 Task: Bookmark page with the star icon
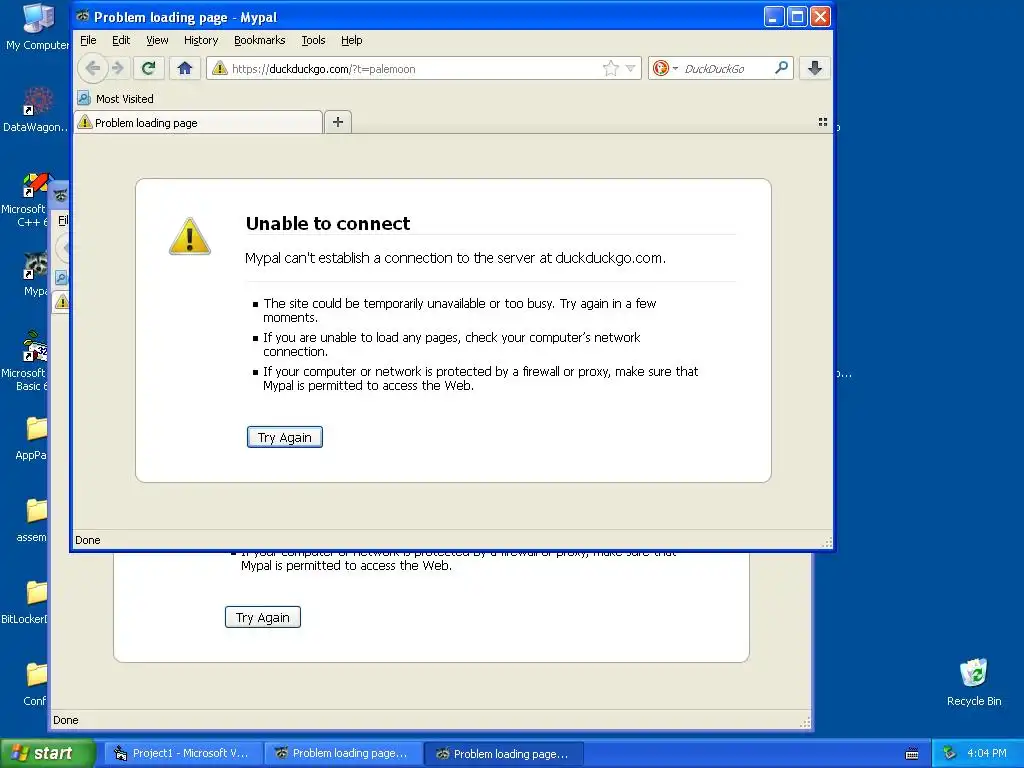point(611,69)
